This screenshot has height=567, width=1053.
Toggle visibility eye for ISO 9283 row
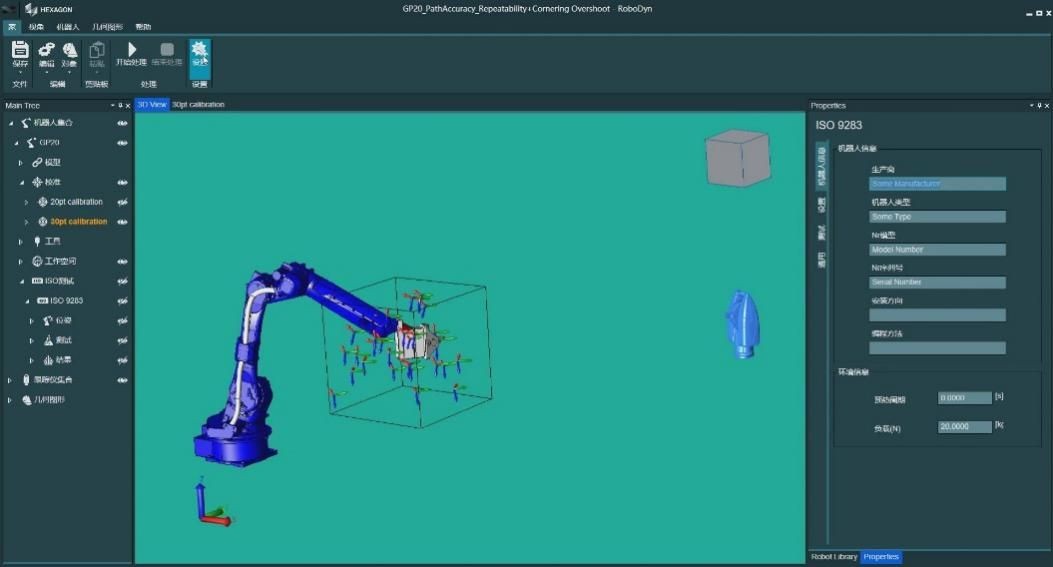click(x=122, y=301)
